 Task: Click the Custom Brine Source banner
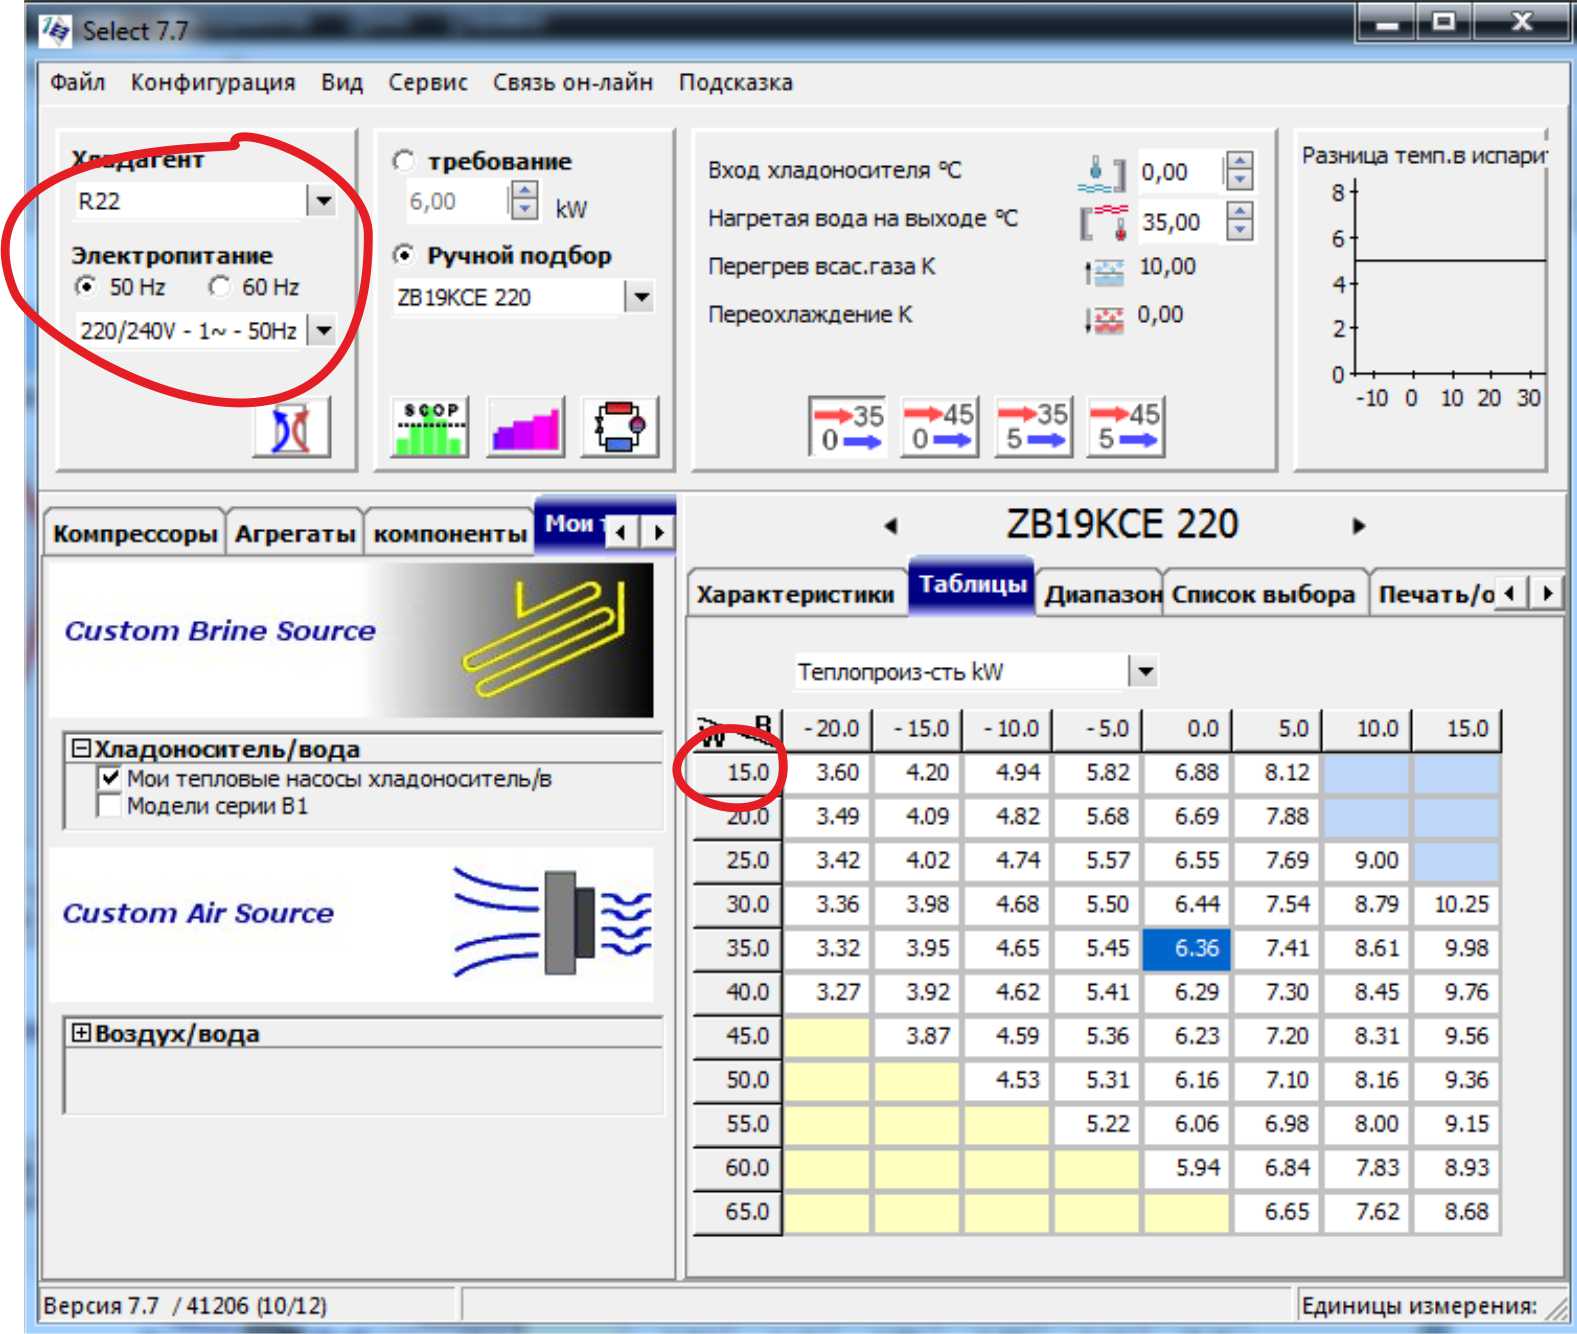[351, 639]
